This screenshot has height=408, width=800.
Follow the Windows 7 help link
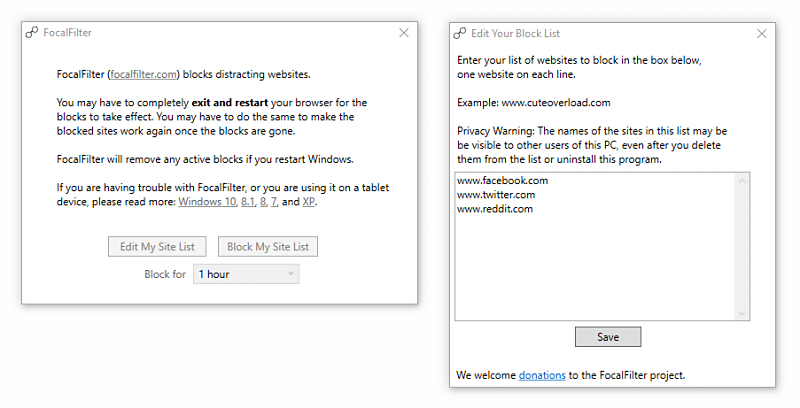tap(274, 201)
